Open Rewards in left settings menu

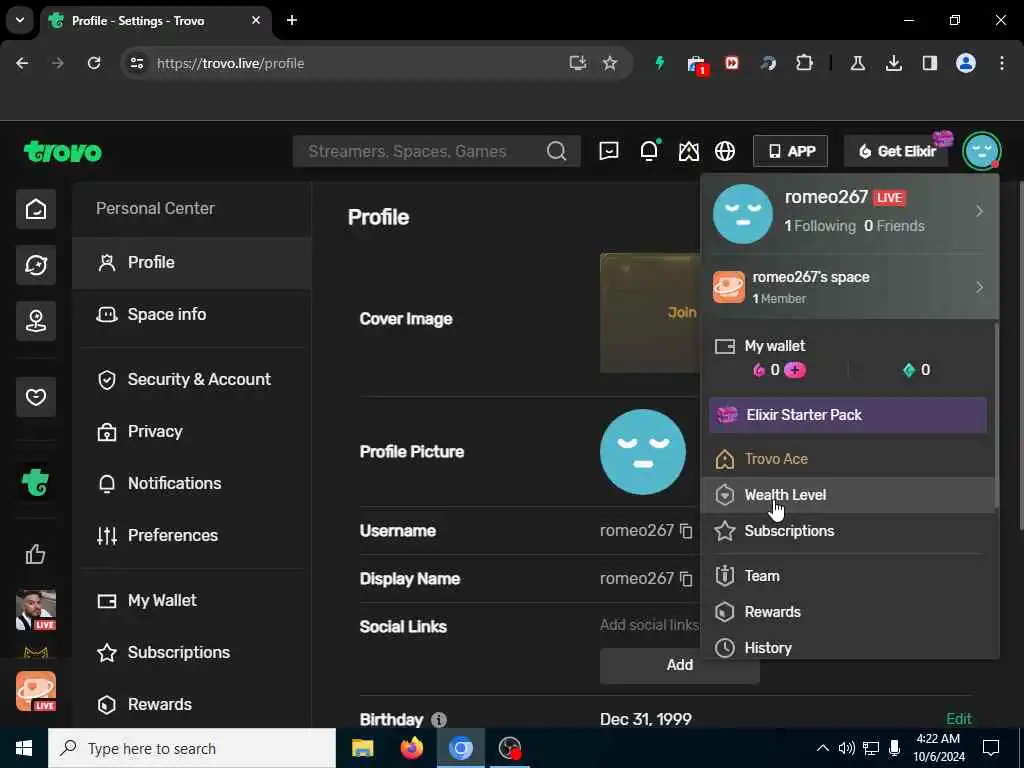[191, 705]
